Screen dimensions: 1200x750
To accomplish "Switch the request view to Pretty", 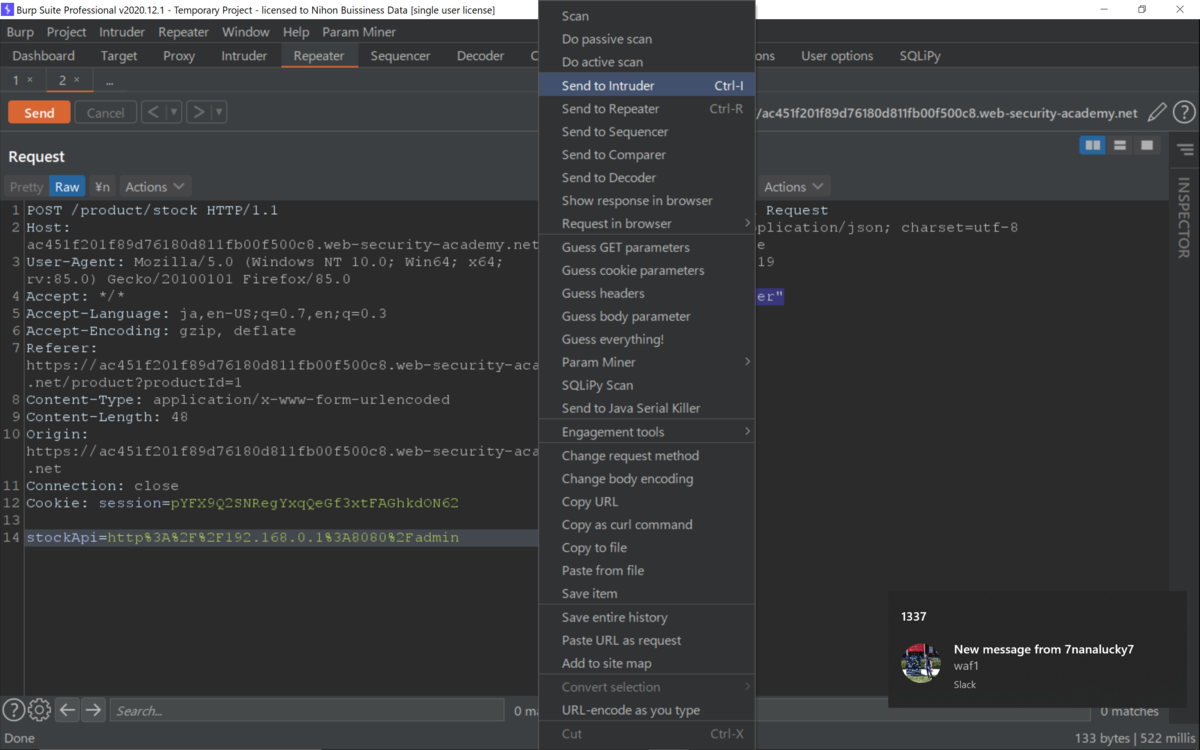I will (x=26, y=186).
